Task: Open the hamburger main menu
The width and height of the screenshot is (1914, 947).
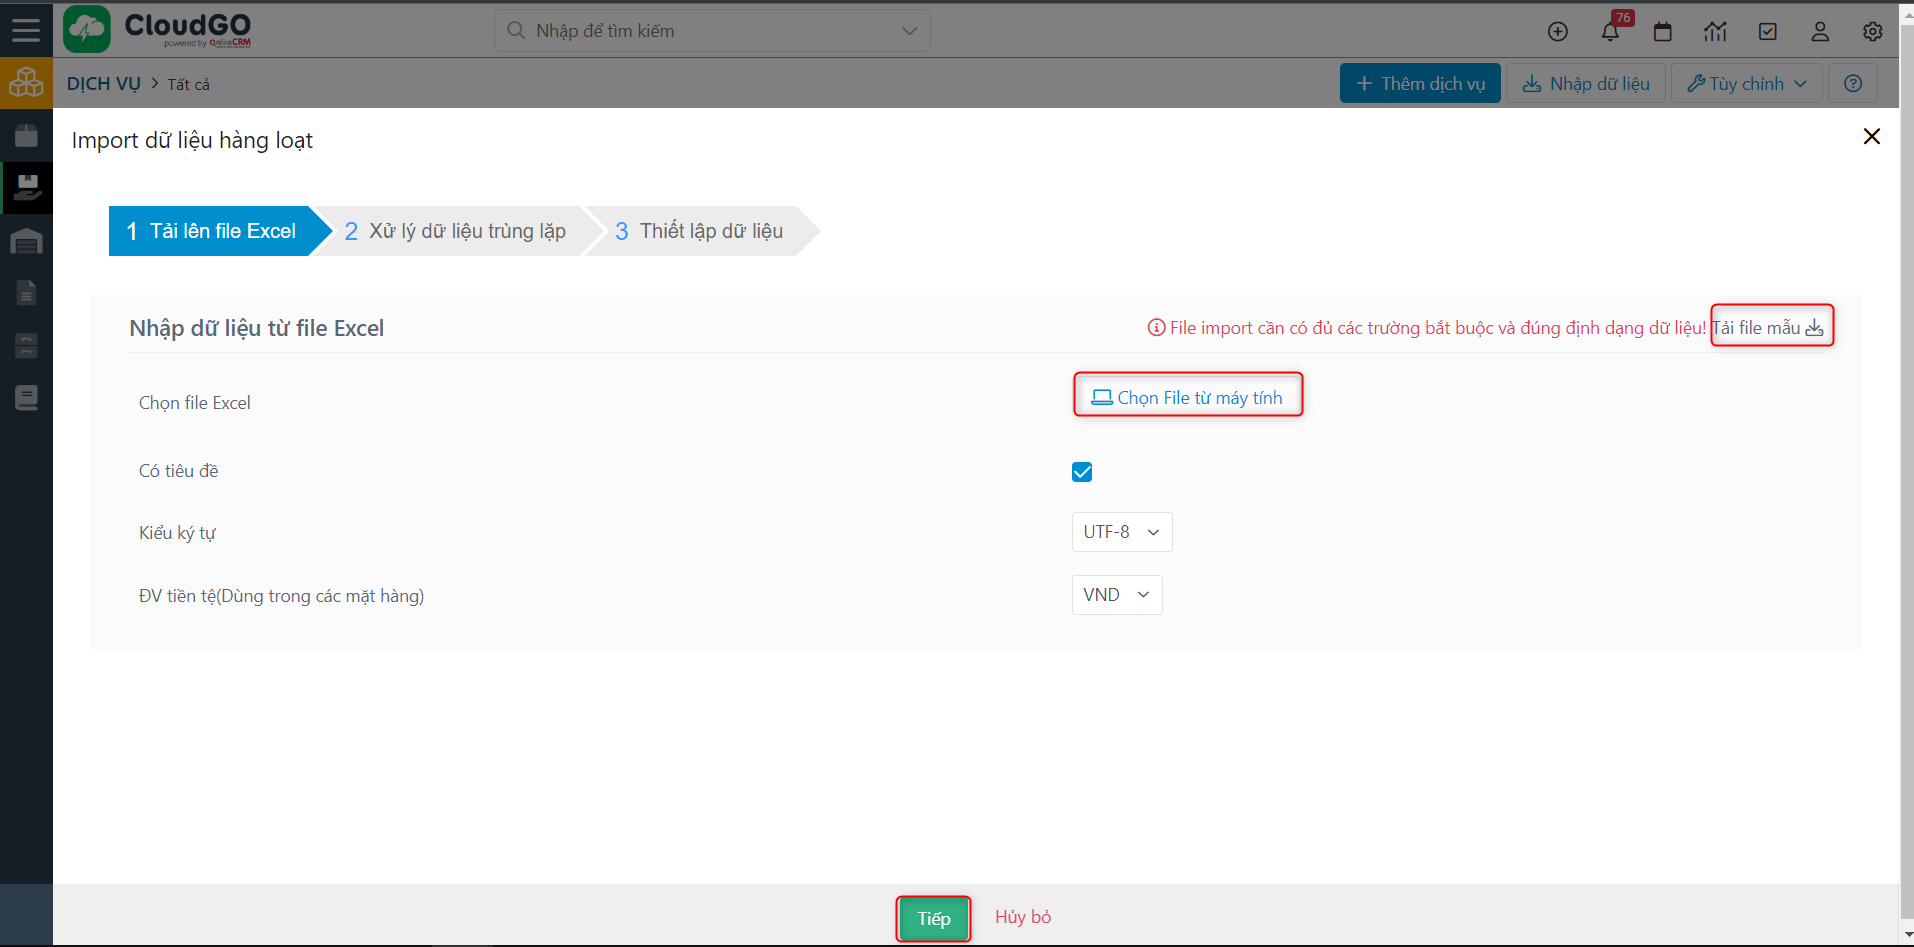Action: pyautogui.click(x=26, y=30)
